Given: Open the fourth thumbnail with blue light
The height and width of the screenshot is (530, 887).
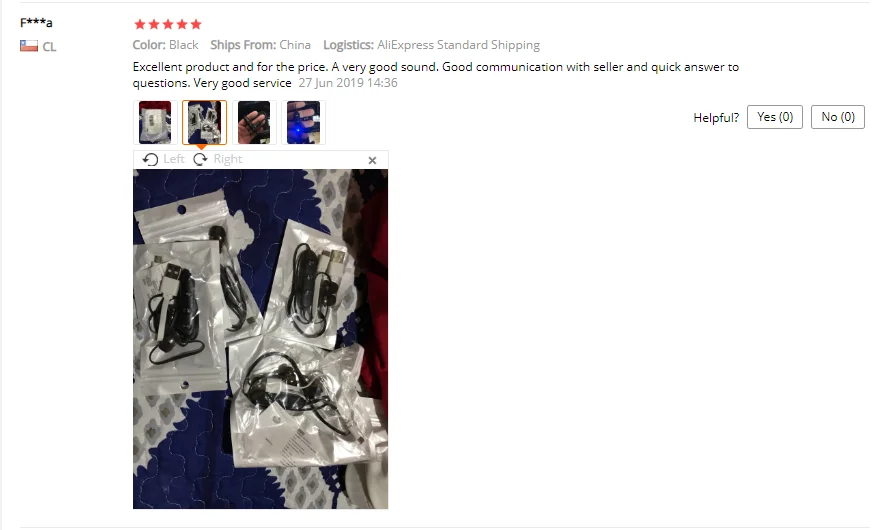Looking at the screenshot, I should pos(303,122).
